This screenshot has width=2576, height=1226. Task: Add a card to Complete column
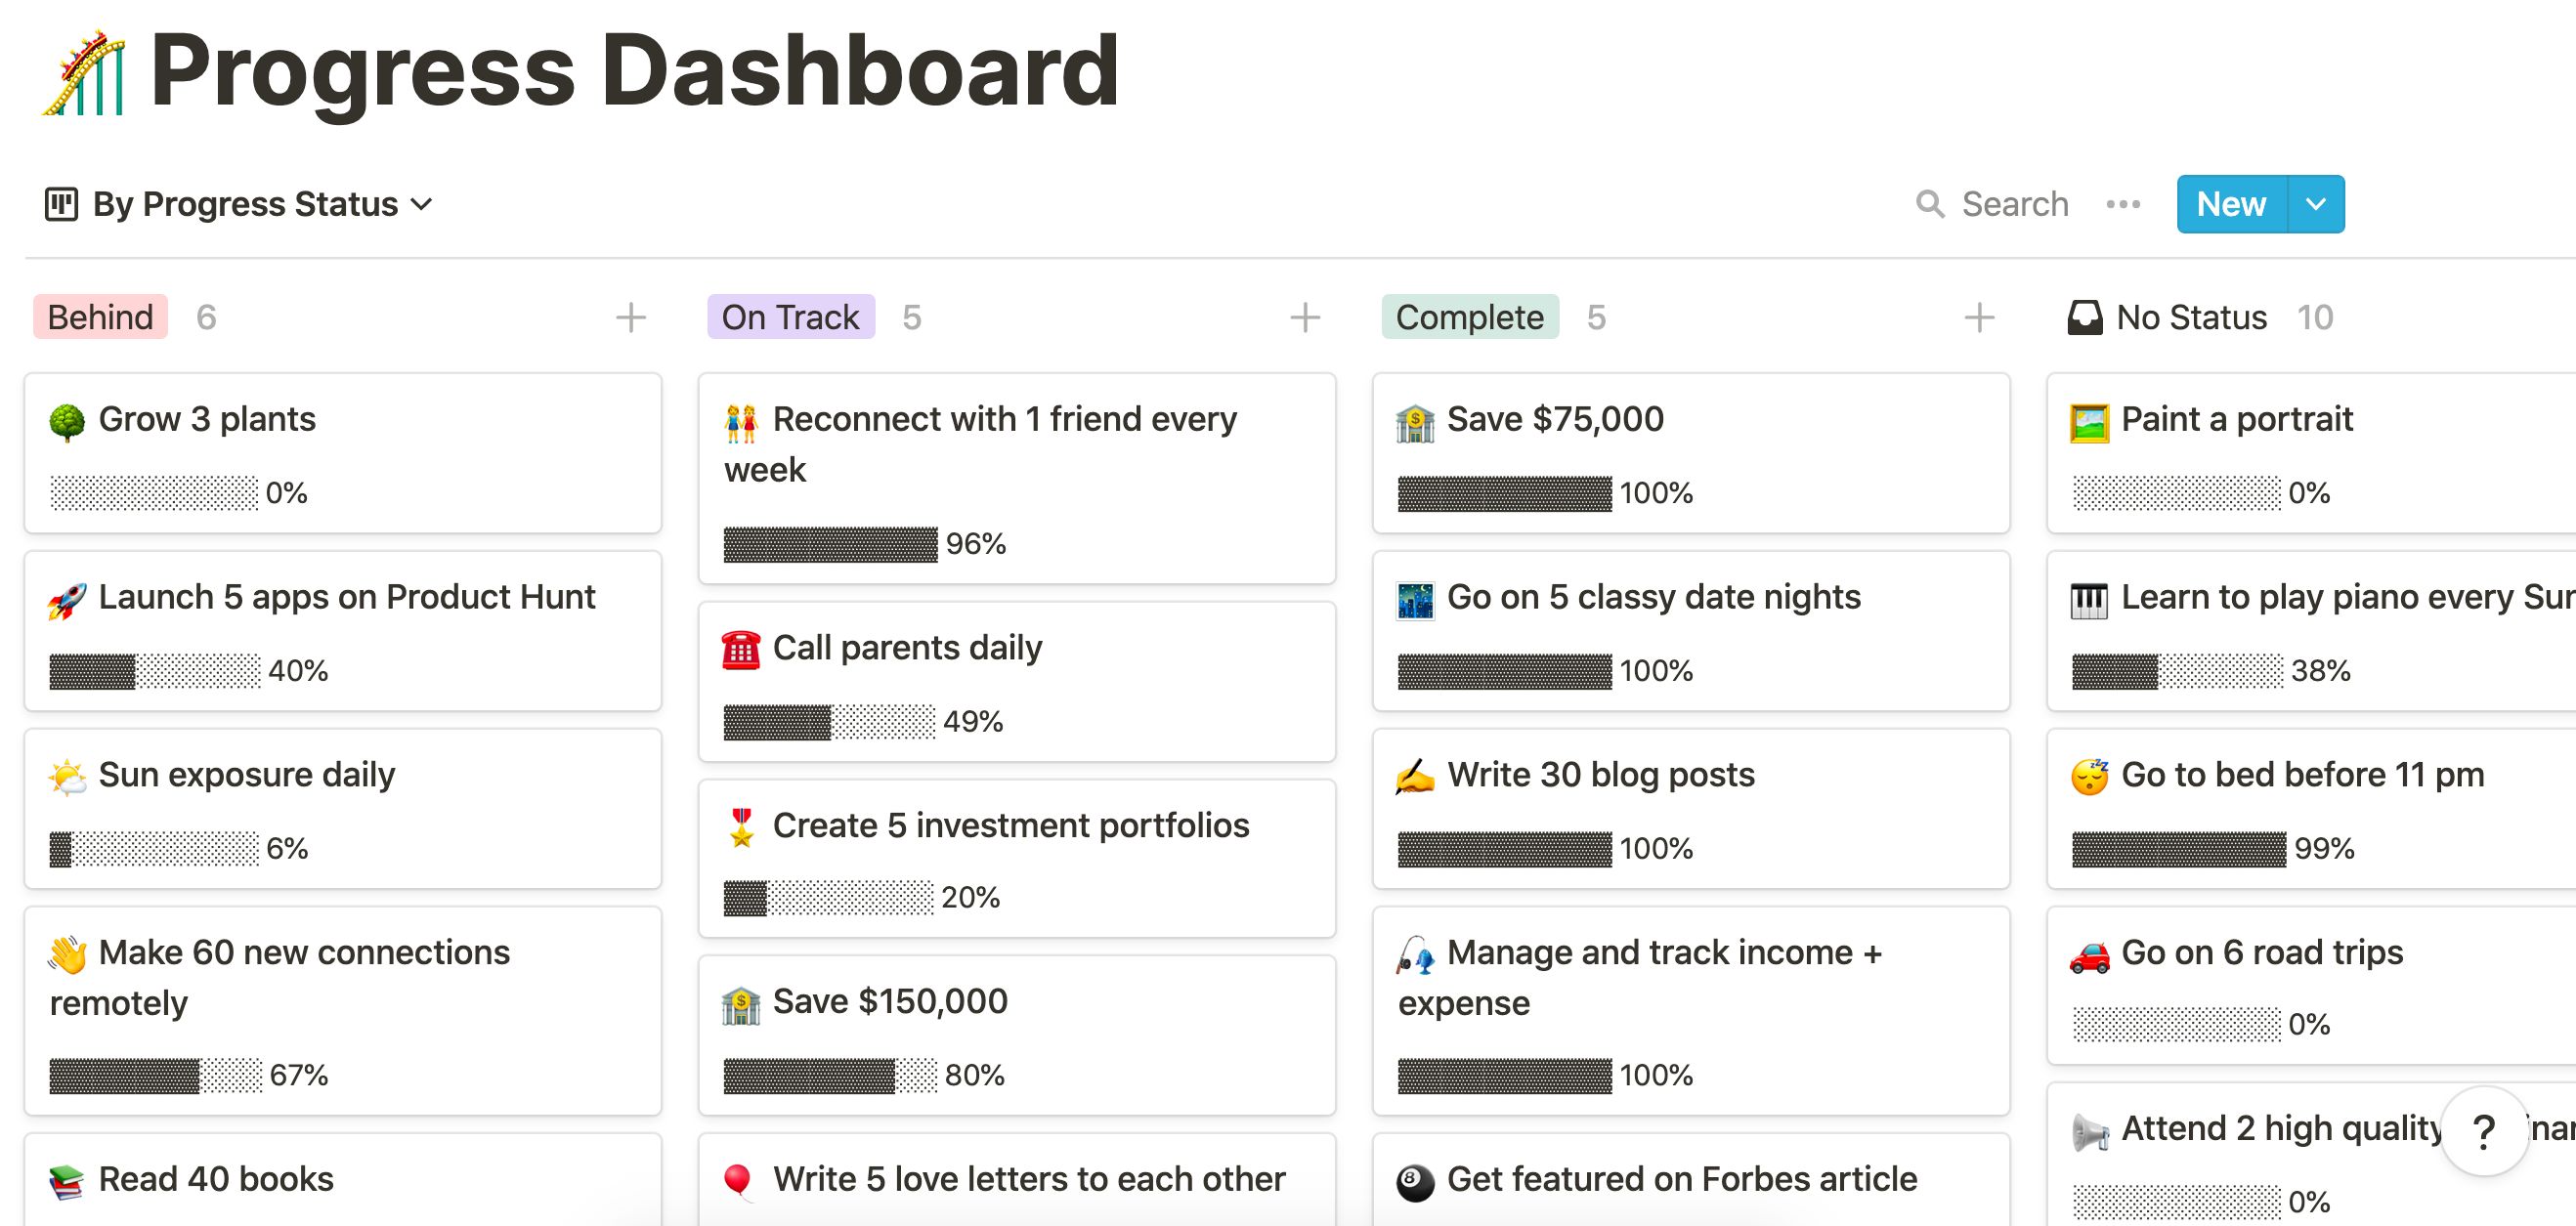point(1978,318)
